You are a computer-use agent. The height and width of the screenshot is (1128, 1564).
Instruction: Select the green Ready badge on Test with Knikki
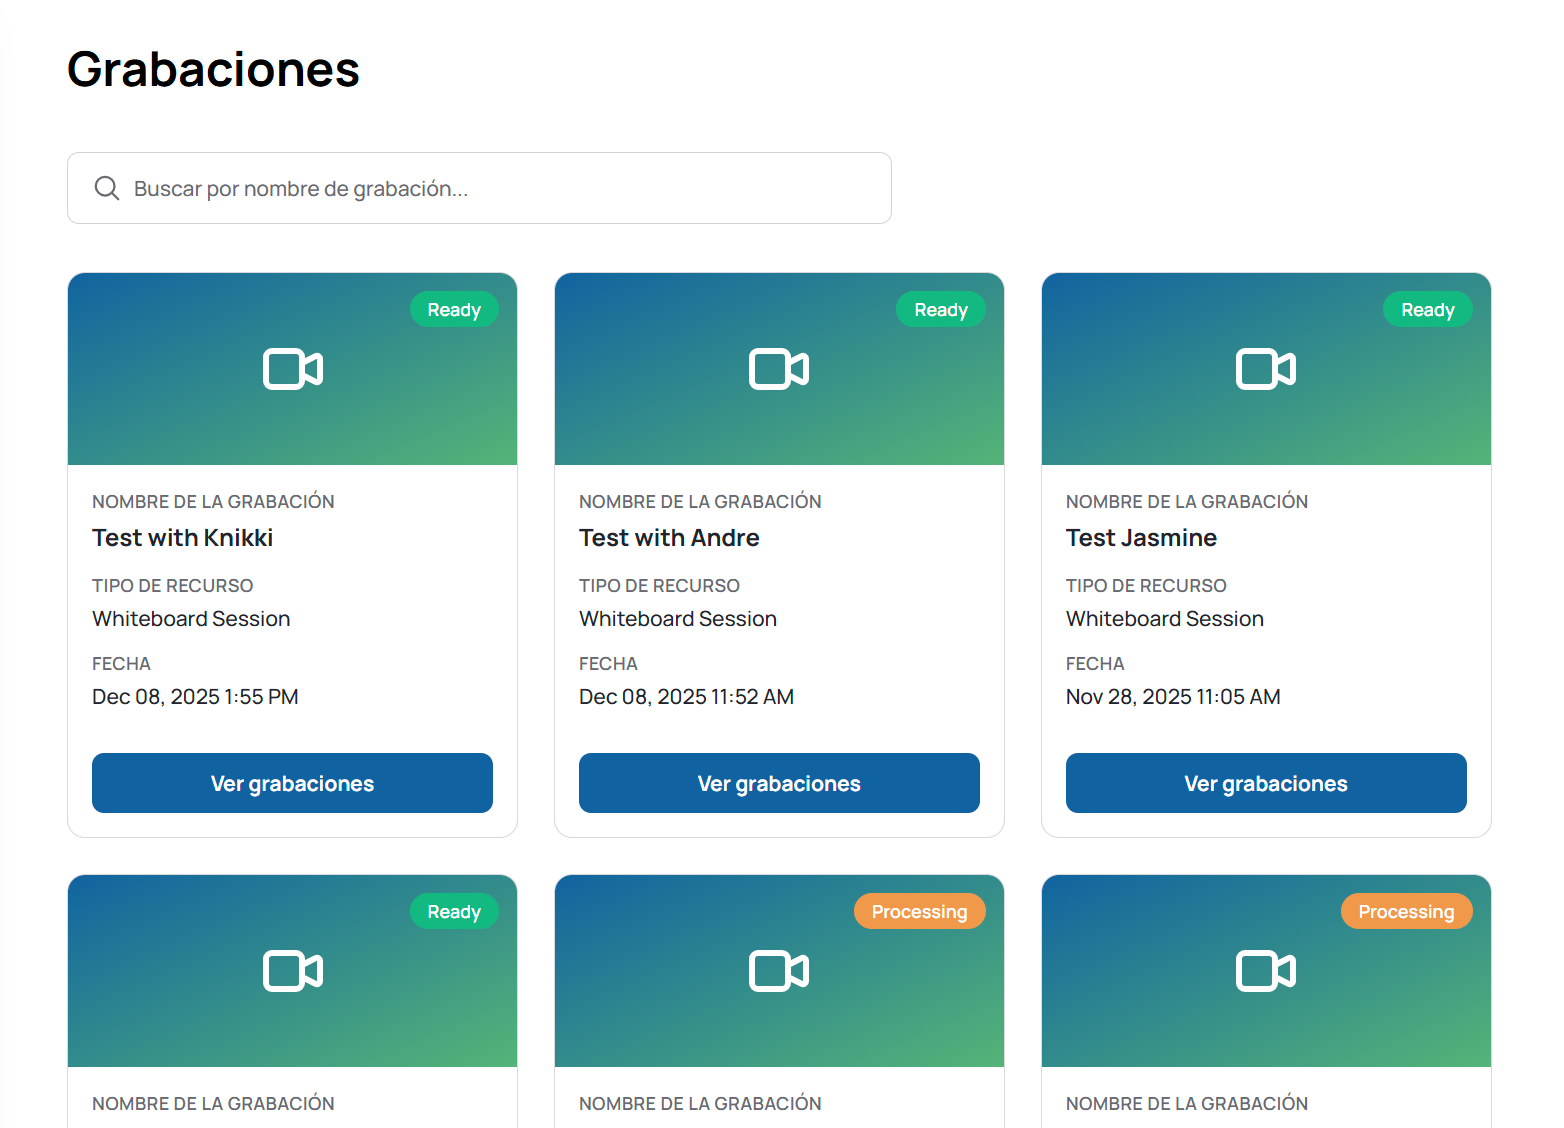pyautogui.click(x=454, y=309)
